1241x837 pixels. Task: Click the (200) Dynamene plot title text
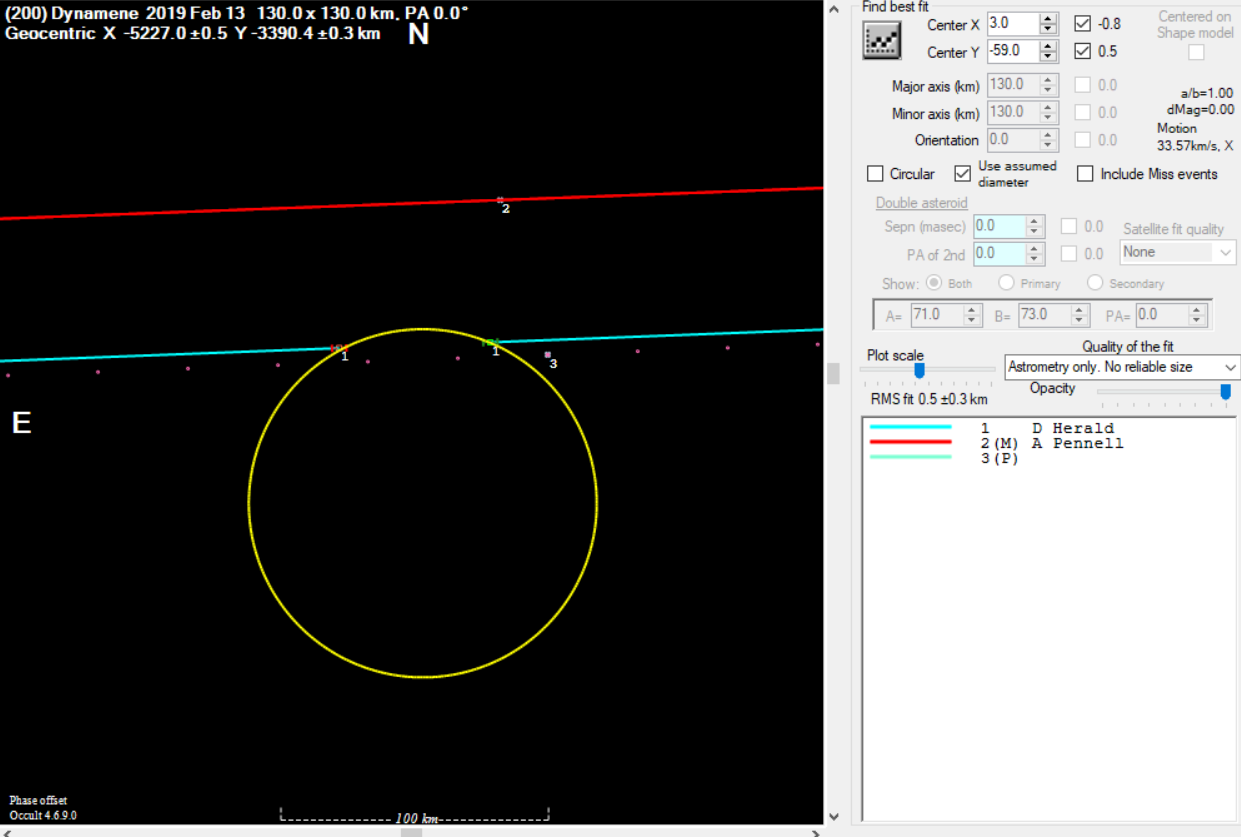click(x=237, y=13)
